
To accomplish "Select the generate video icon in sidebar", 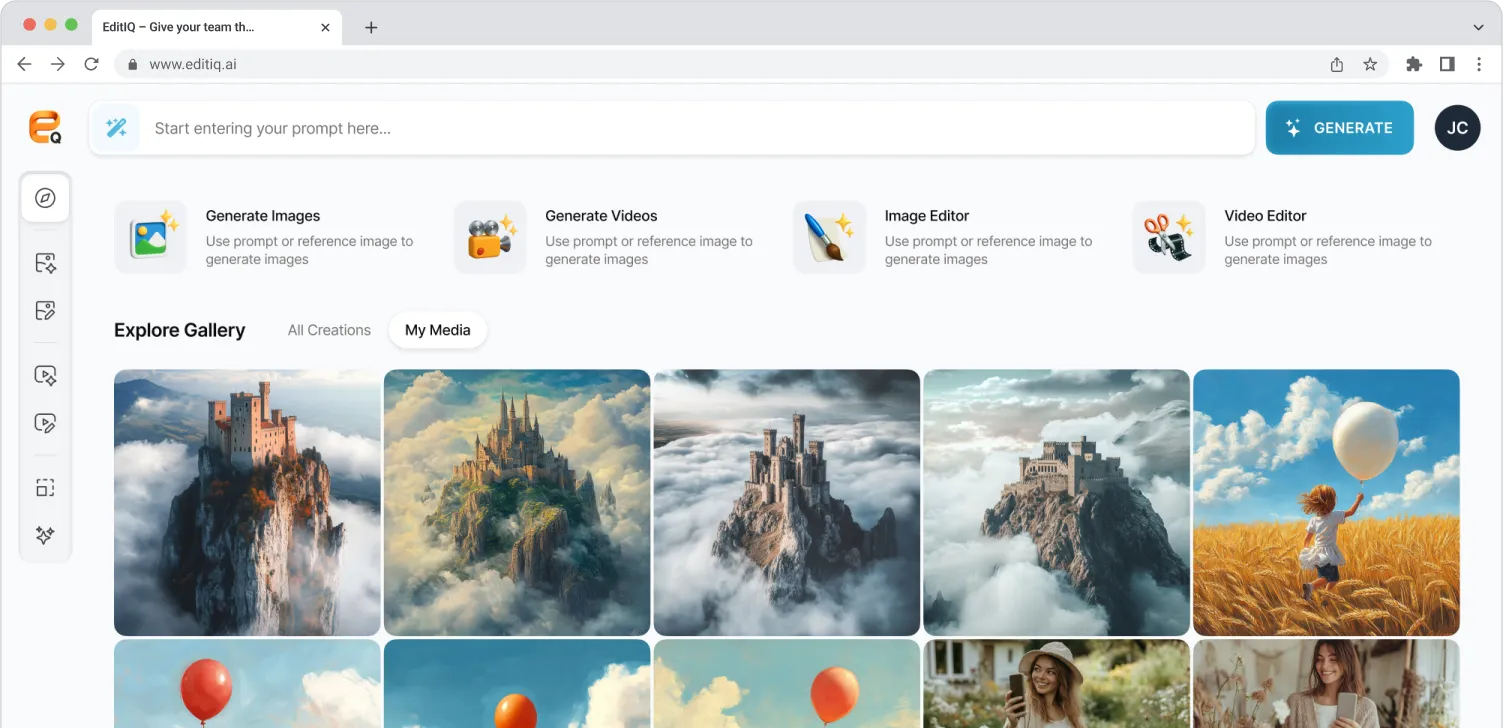I will coord(45,375).
